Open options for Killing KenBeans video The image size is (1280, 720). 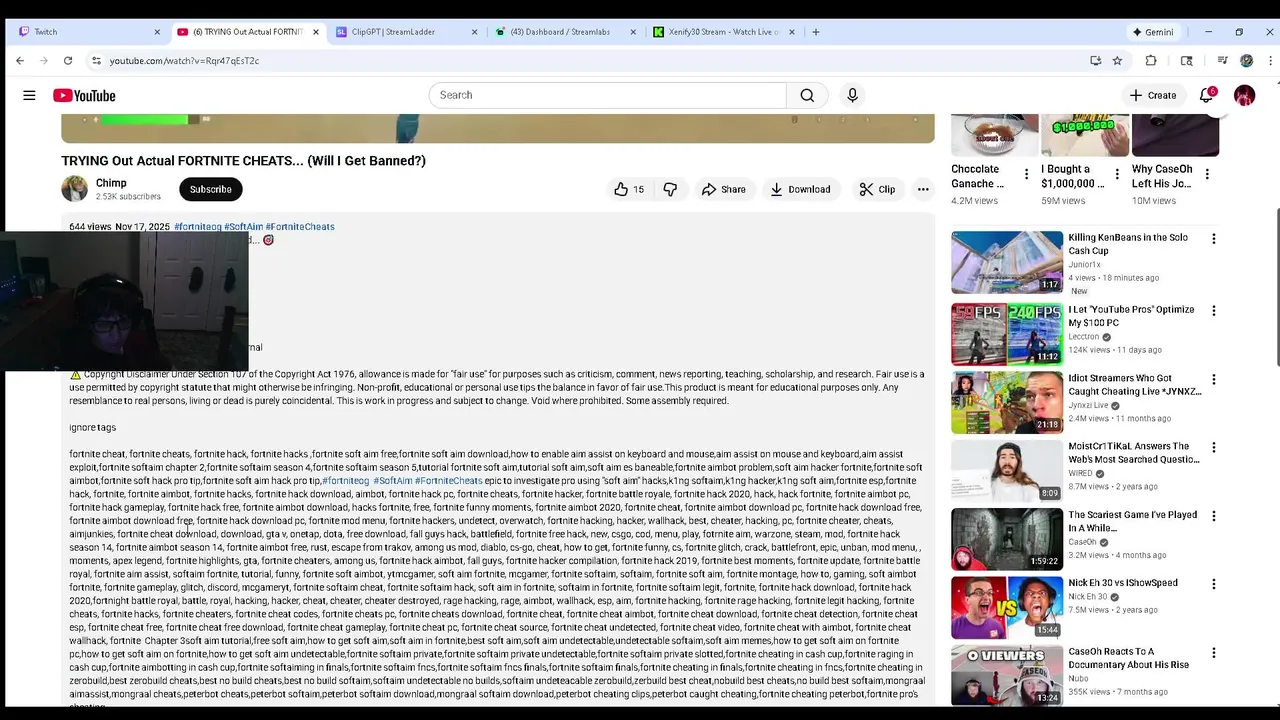pos(1214,239)
